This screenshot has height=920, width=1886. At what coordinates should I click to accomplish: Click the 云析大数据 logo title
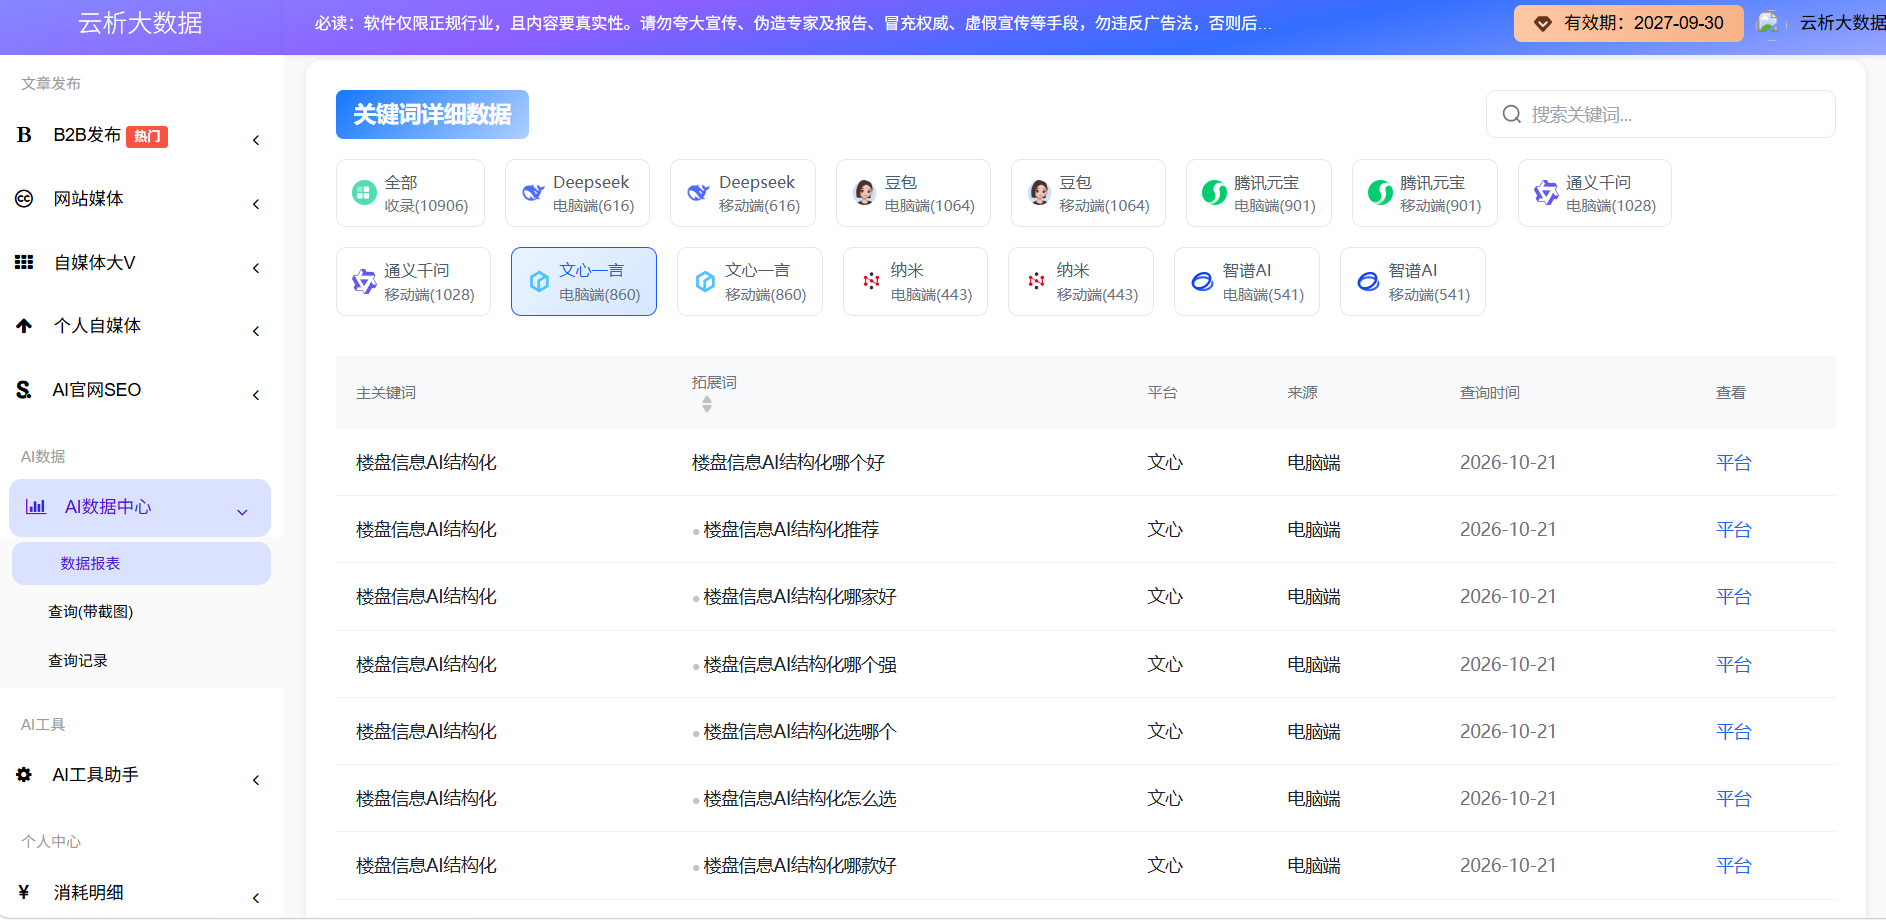click(140, 23)
